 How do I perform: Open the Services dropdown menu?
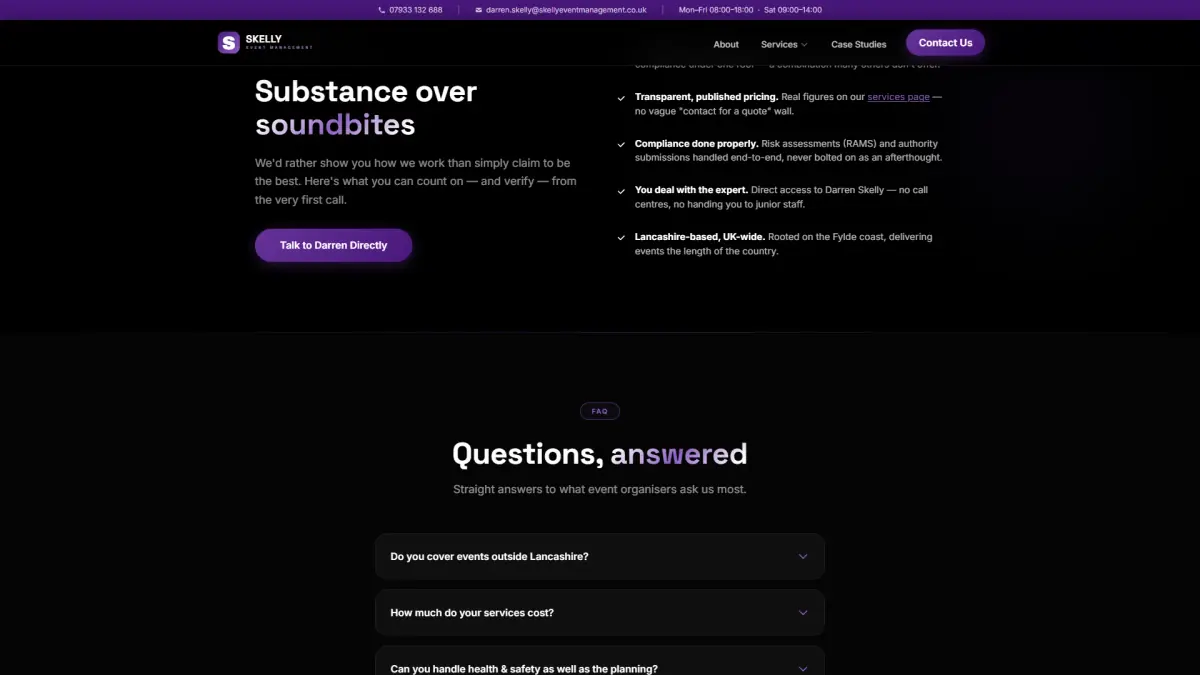pyautogui.click(x=784, y=44)
